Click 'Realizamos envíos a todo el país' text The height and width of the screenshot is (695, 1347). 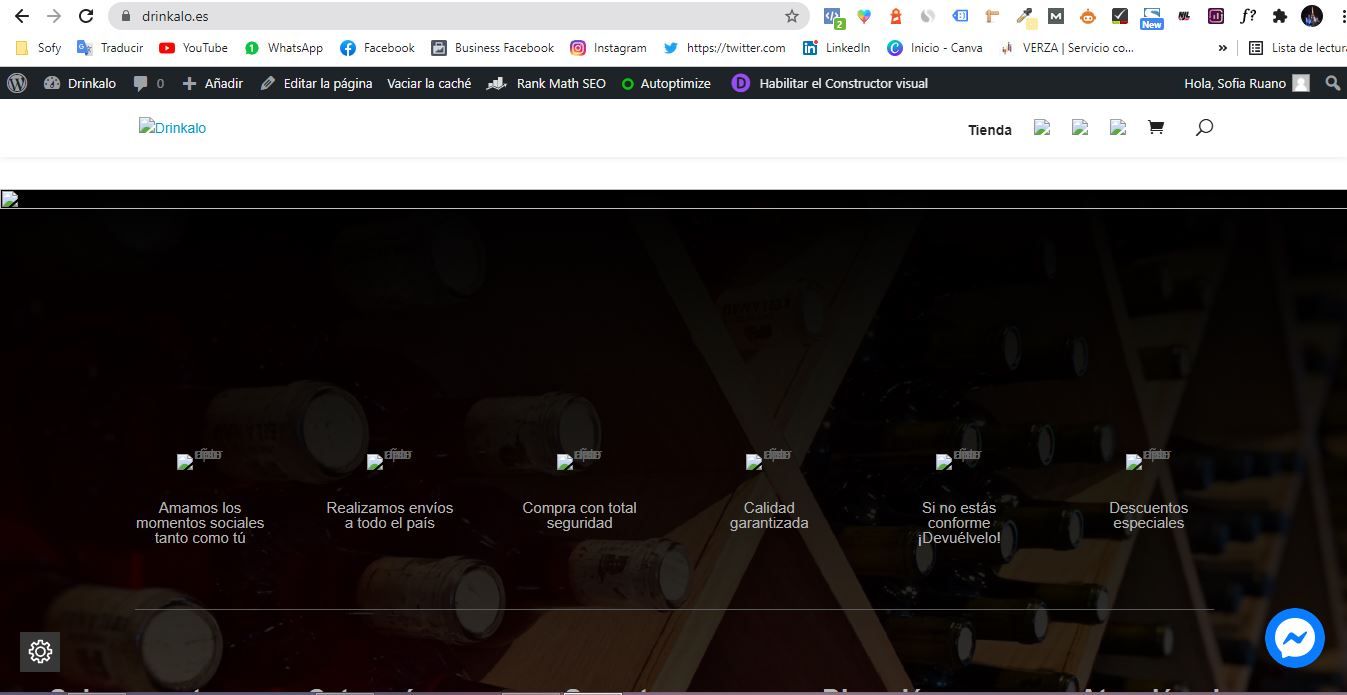[x=390, y=515]
